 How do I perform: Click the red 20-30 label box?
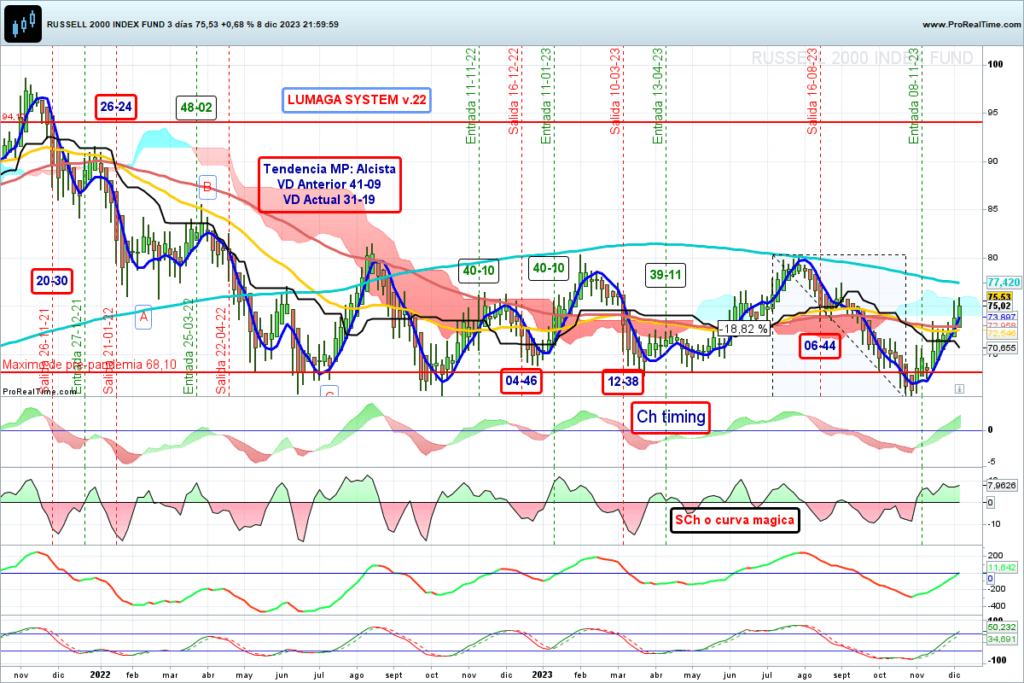(52, 281)
